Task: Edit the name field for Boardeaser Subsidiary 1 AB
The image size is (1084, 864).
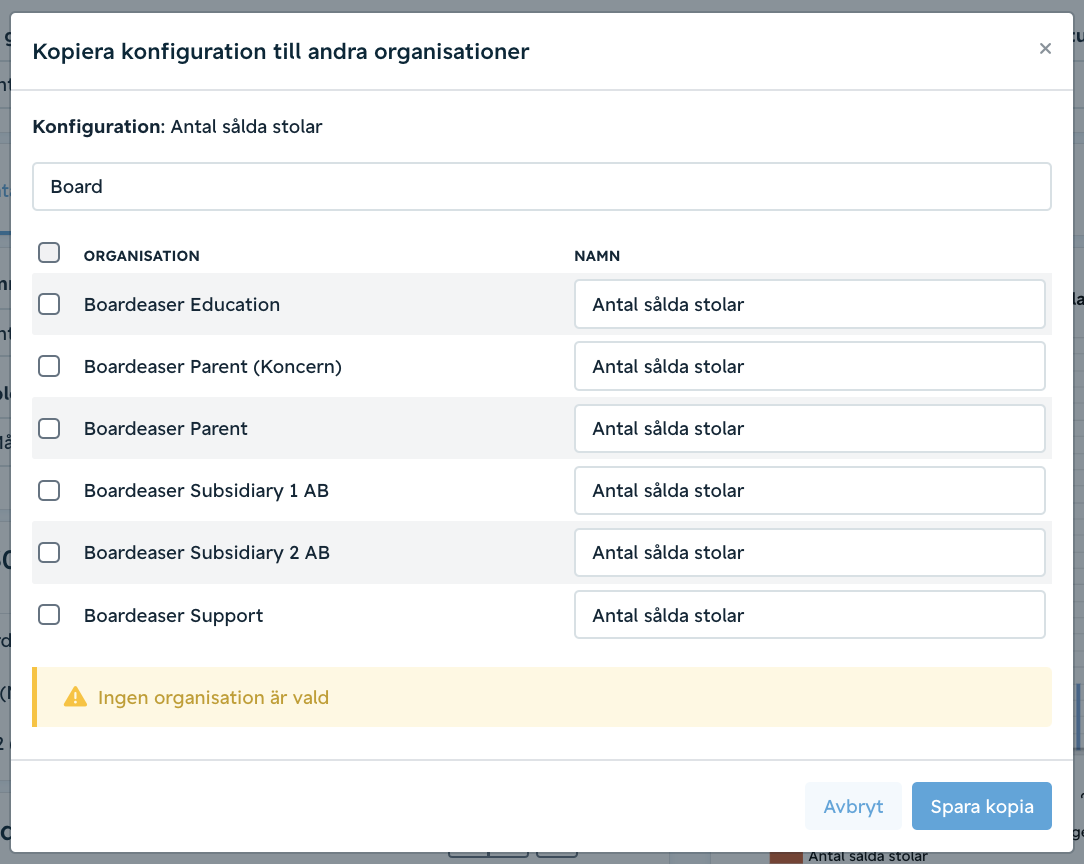Action: 810,491
